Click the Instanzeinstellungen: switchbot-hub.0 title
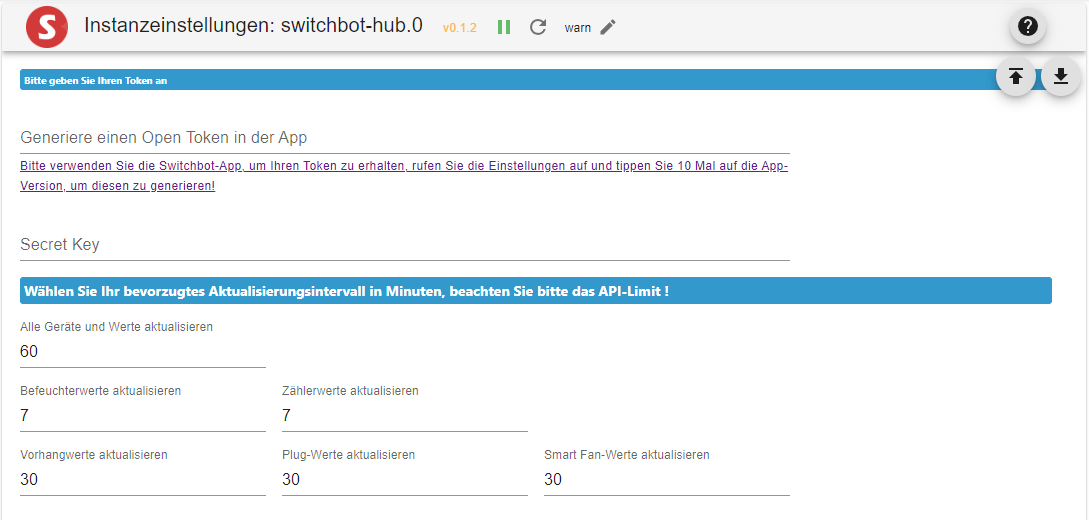The height and width of the screenshot is (520, 1089). (253, 26)
